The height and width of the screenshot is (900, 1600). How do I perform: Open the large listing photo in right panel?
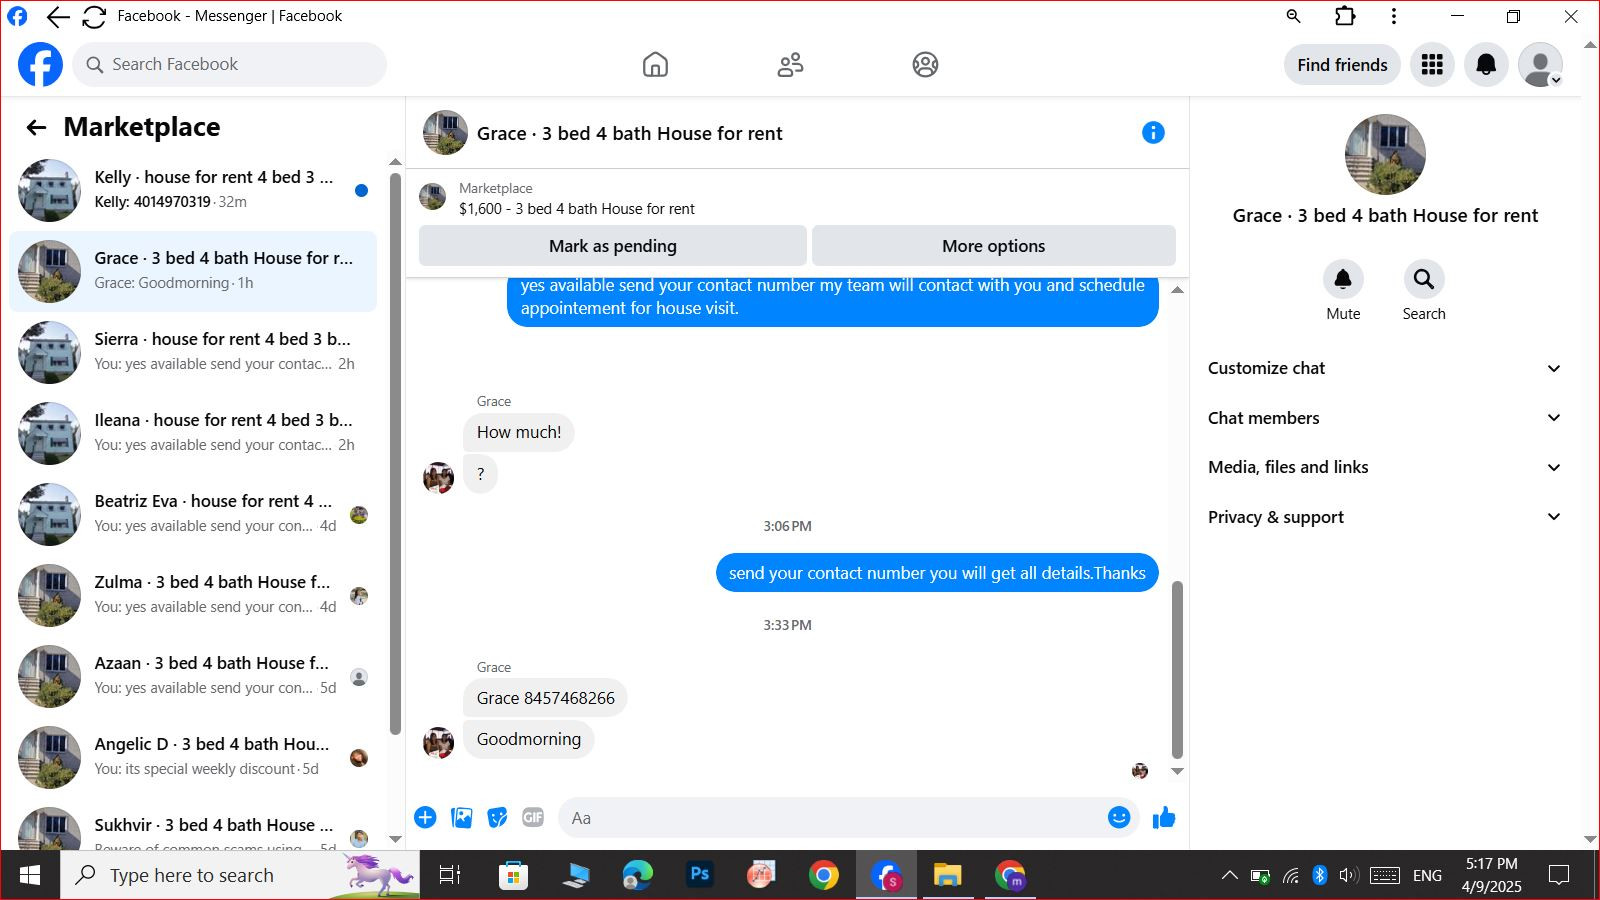pos(1385,154)
